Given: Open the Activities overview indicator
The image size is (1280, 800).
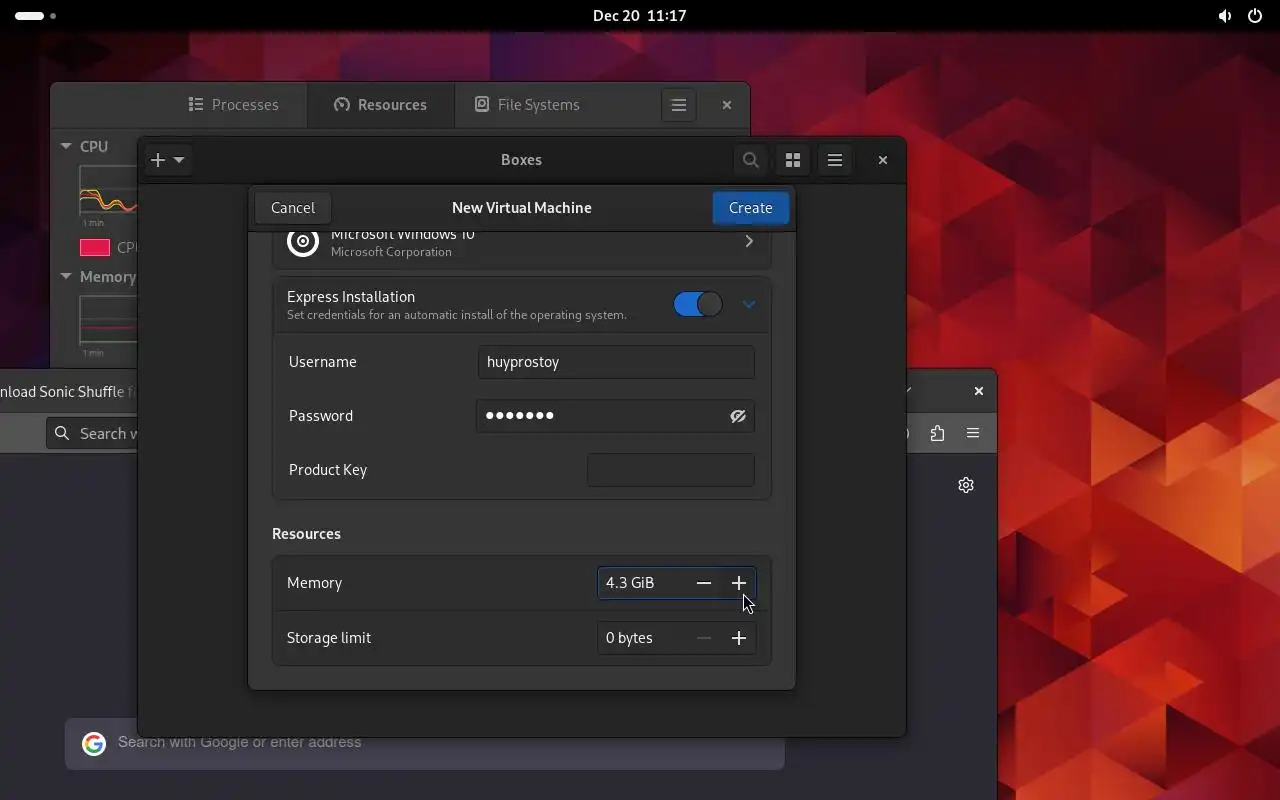Looking at the screenshot, I should pos(36,16).
